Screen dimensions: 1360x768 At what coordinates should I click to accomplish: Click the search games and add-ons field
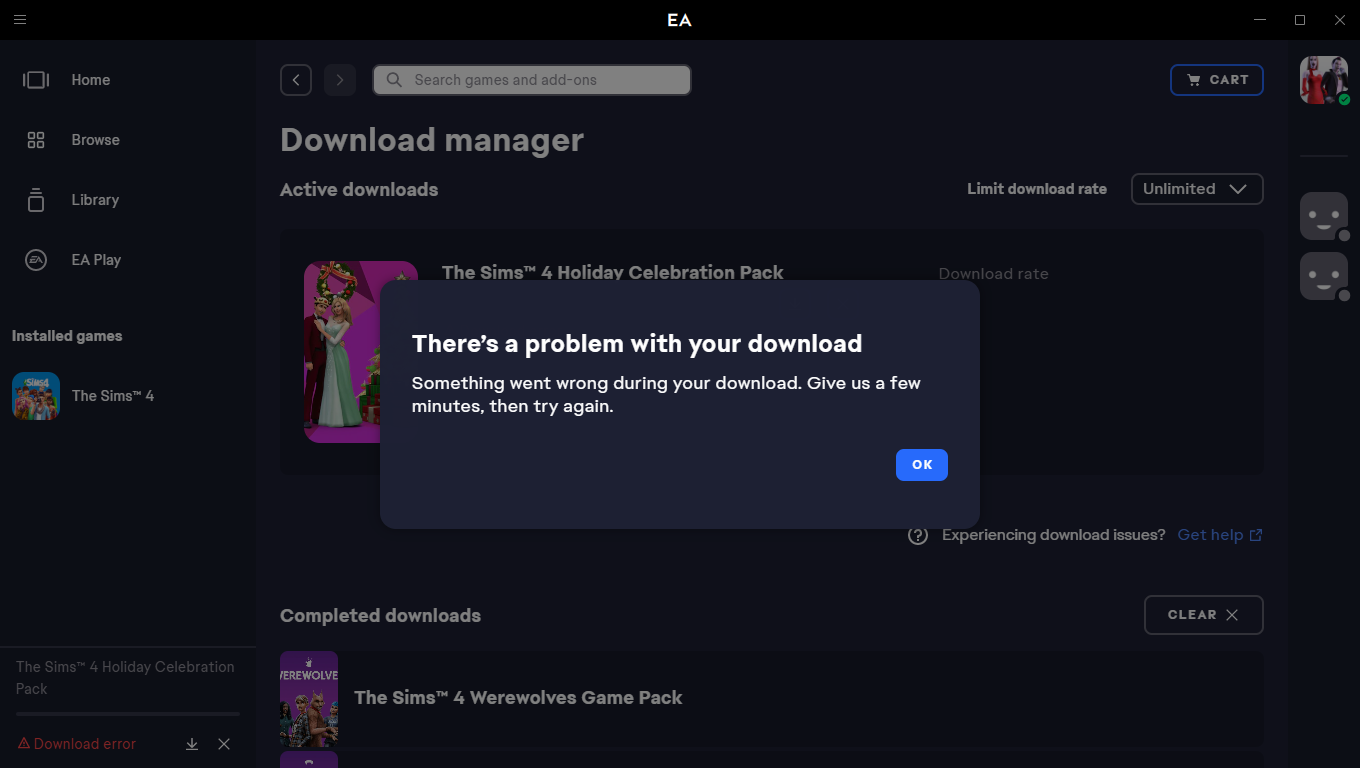(x=532, y=80)
